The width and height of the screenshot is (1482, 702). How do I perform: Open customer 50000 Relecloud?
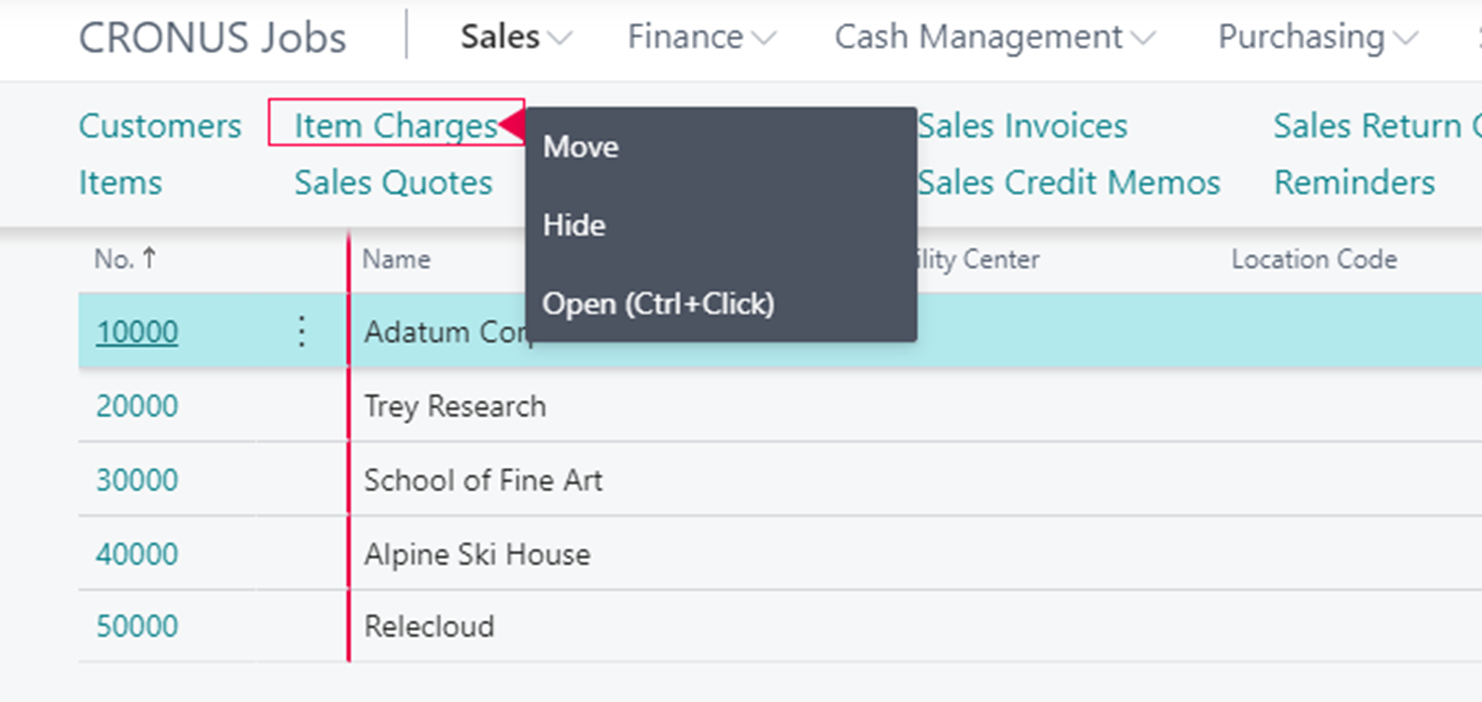point(136,626)
